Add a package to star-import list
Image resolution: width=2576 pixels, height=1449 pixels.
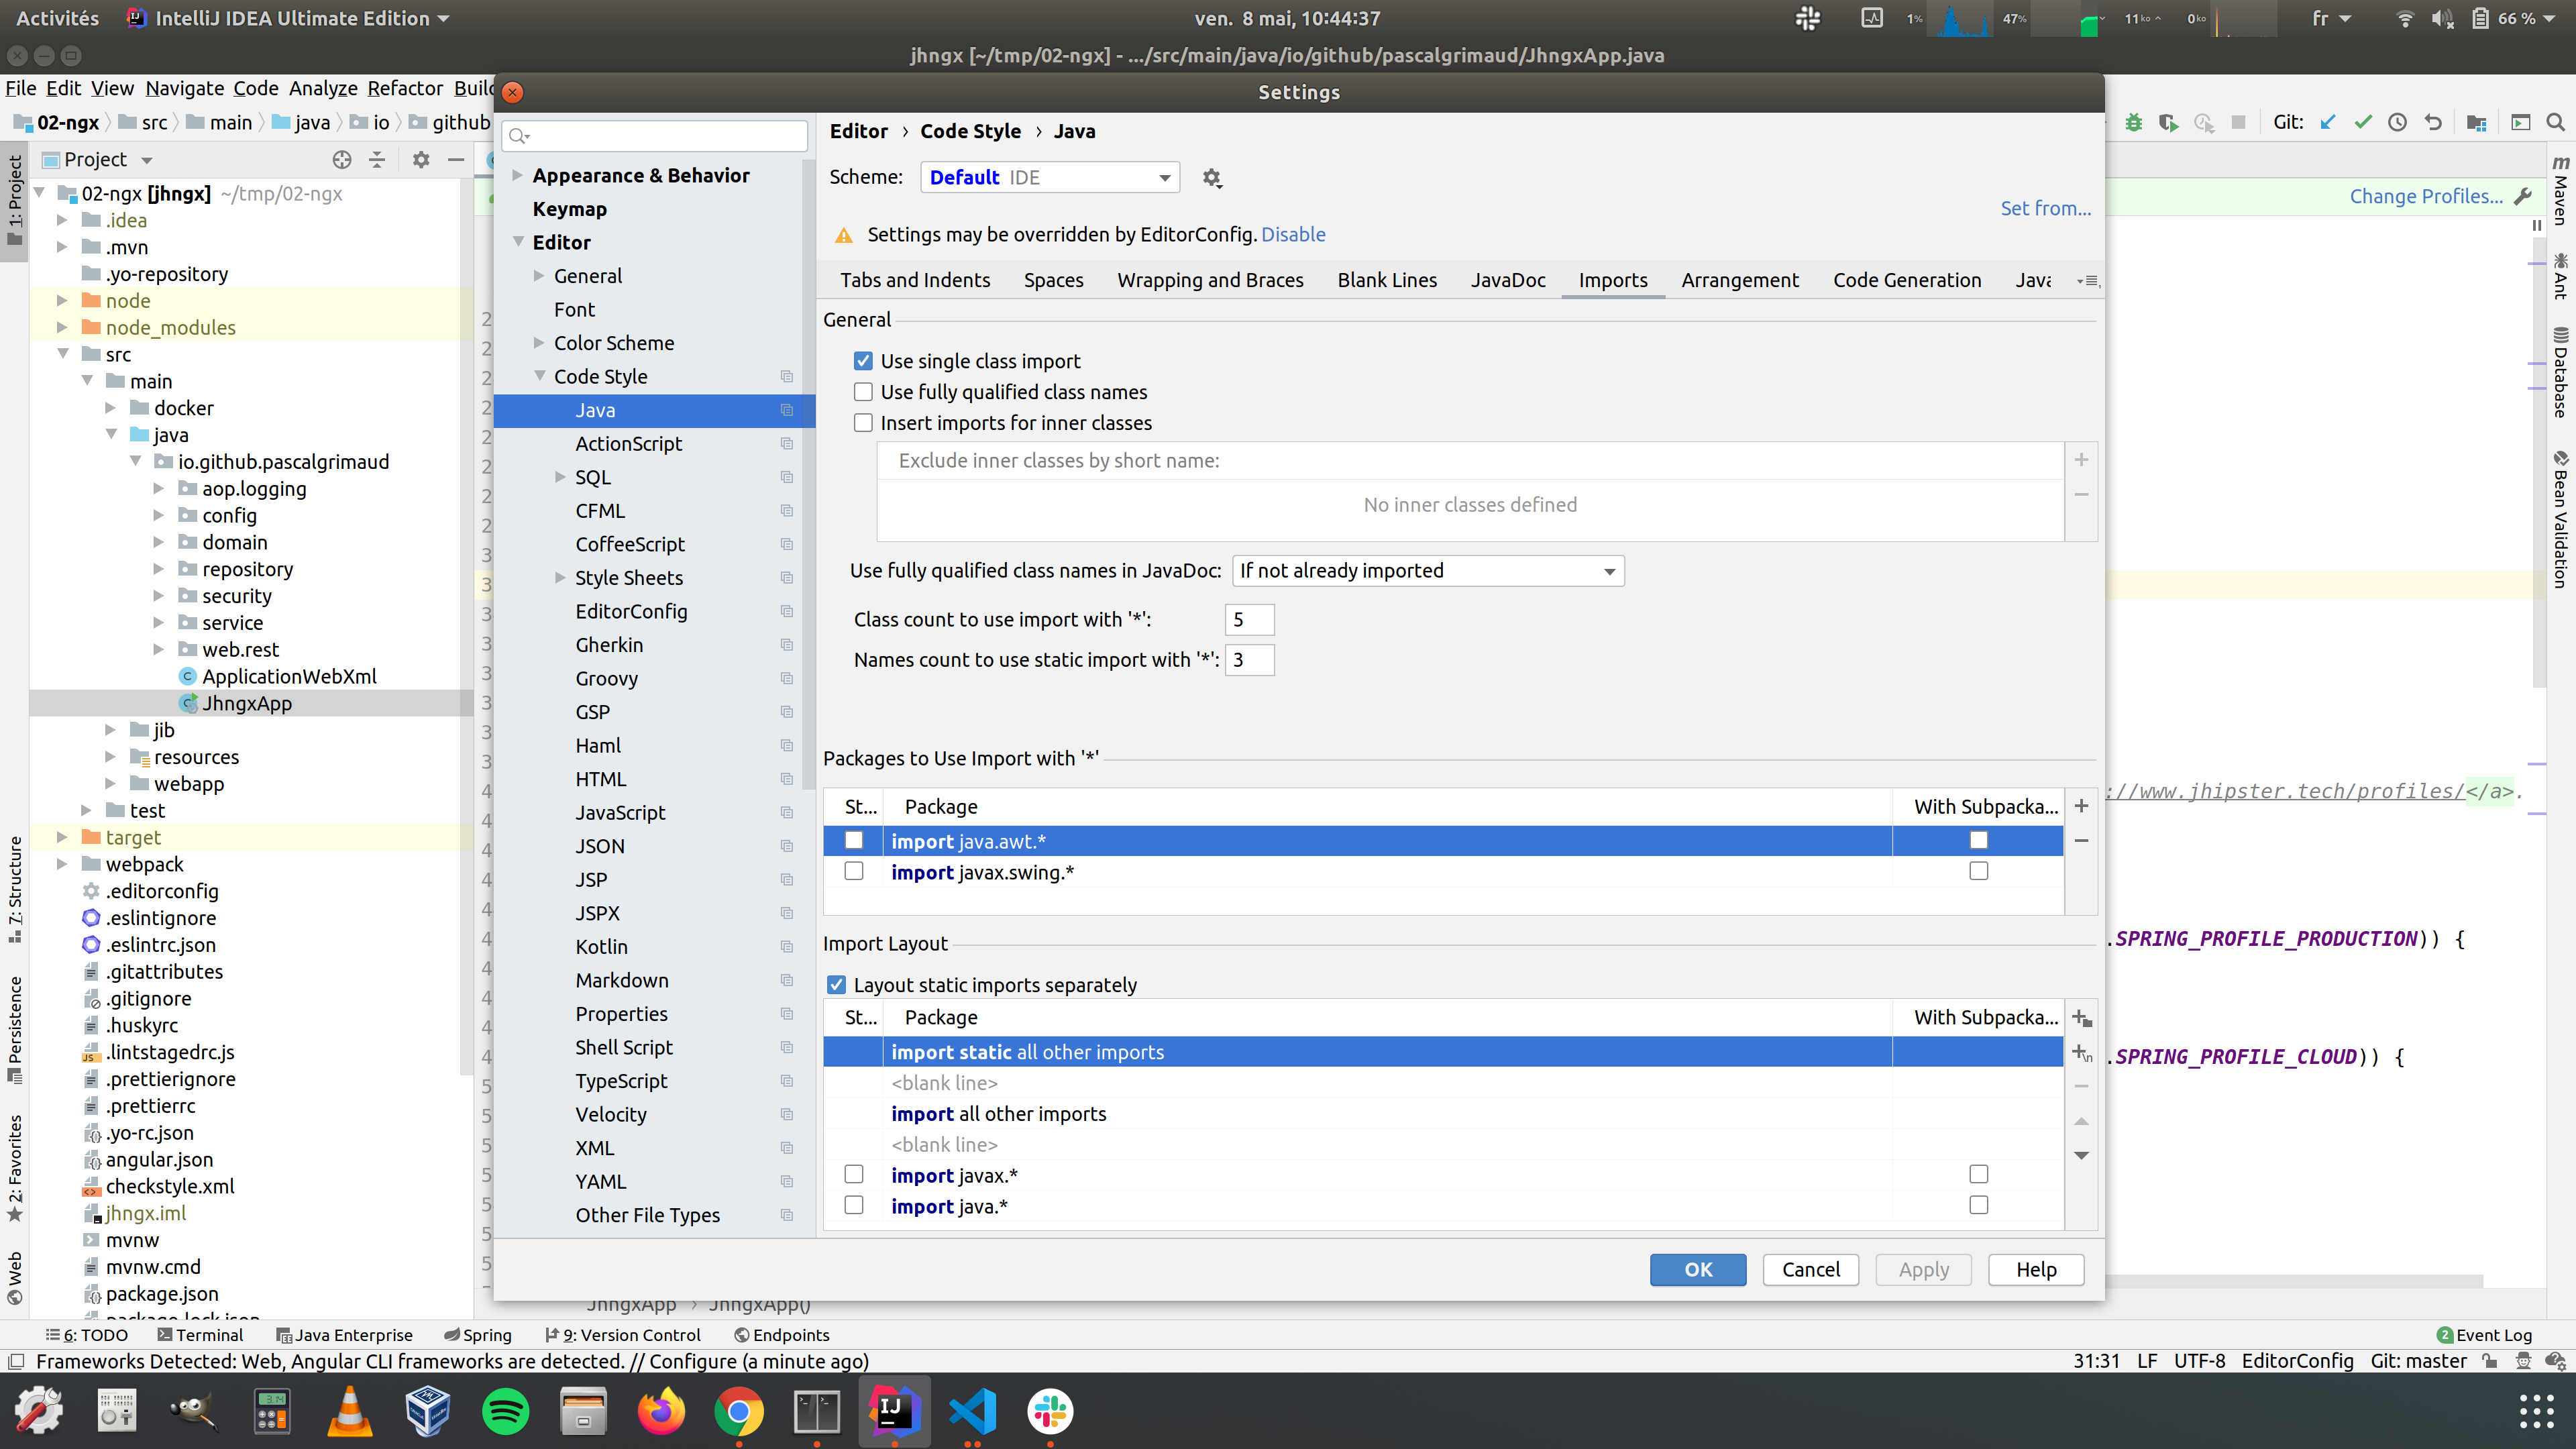tap(2082, 806)
